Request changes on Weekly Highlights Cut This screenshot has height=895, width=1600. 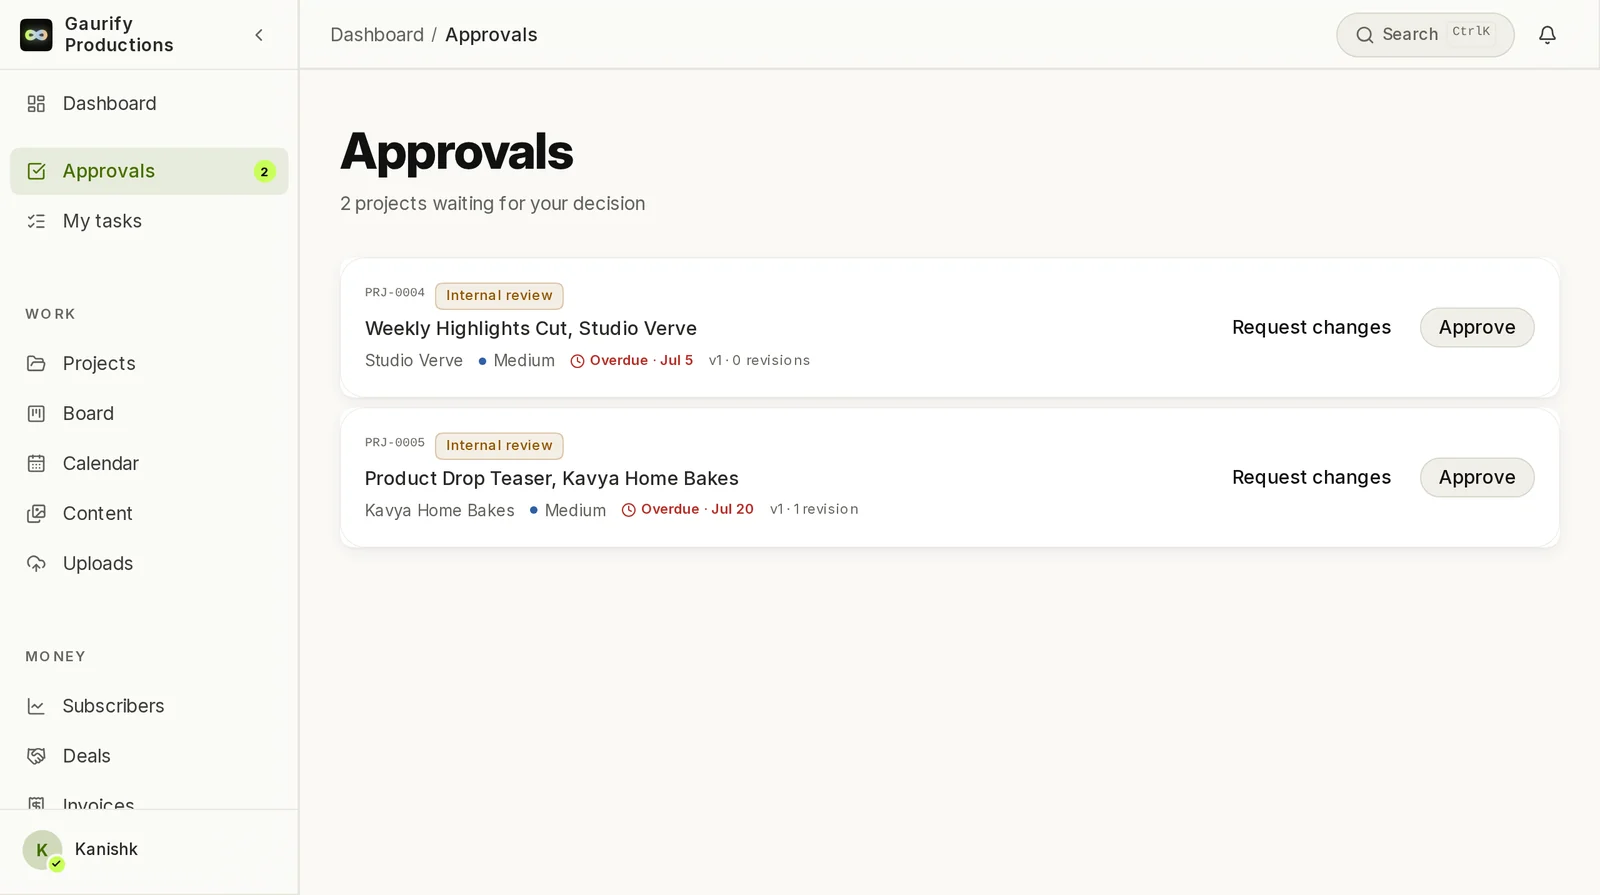1311,327
